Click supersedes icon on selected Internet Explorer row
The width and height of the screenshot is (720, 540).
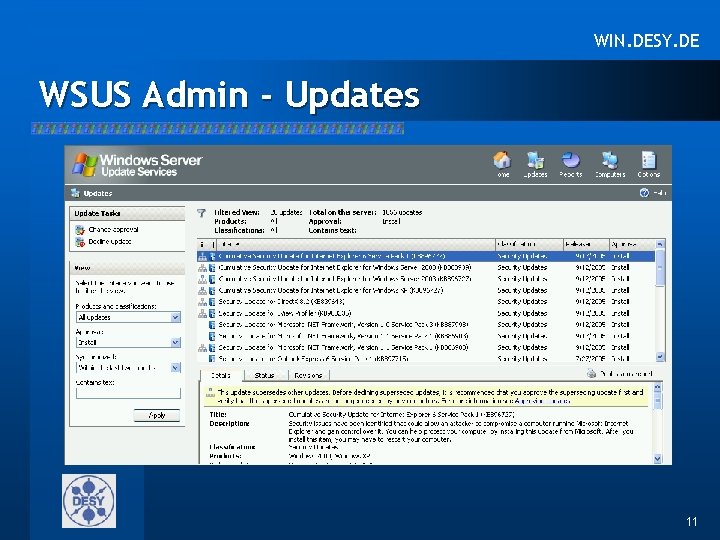pos(202,256)
